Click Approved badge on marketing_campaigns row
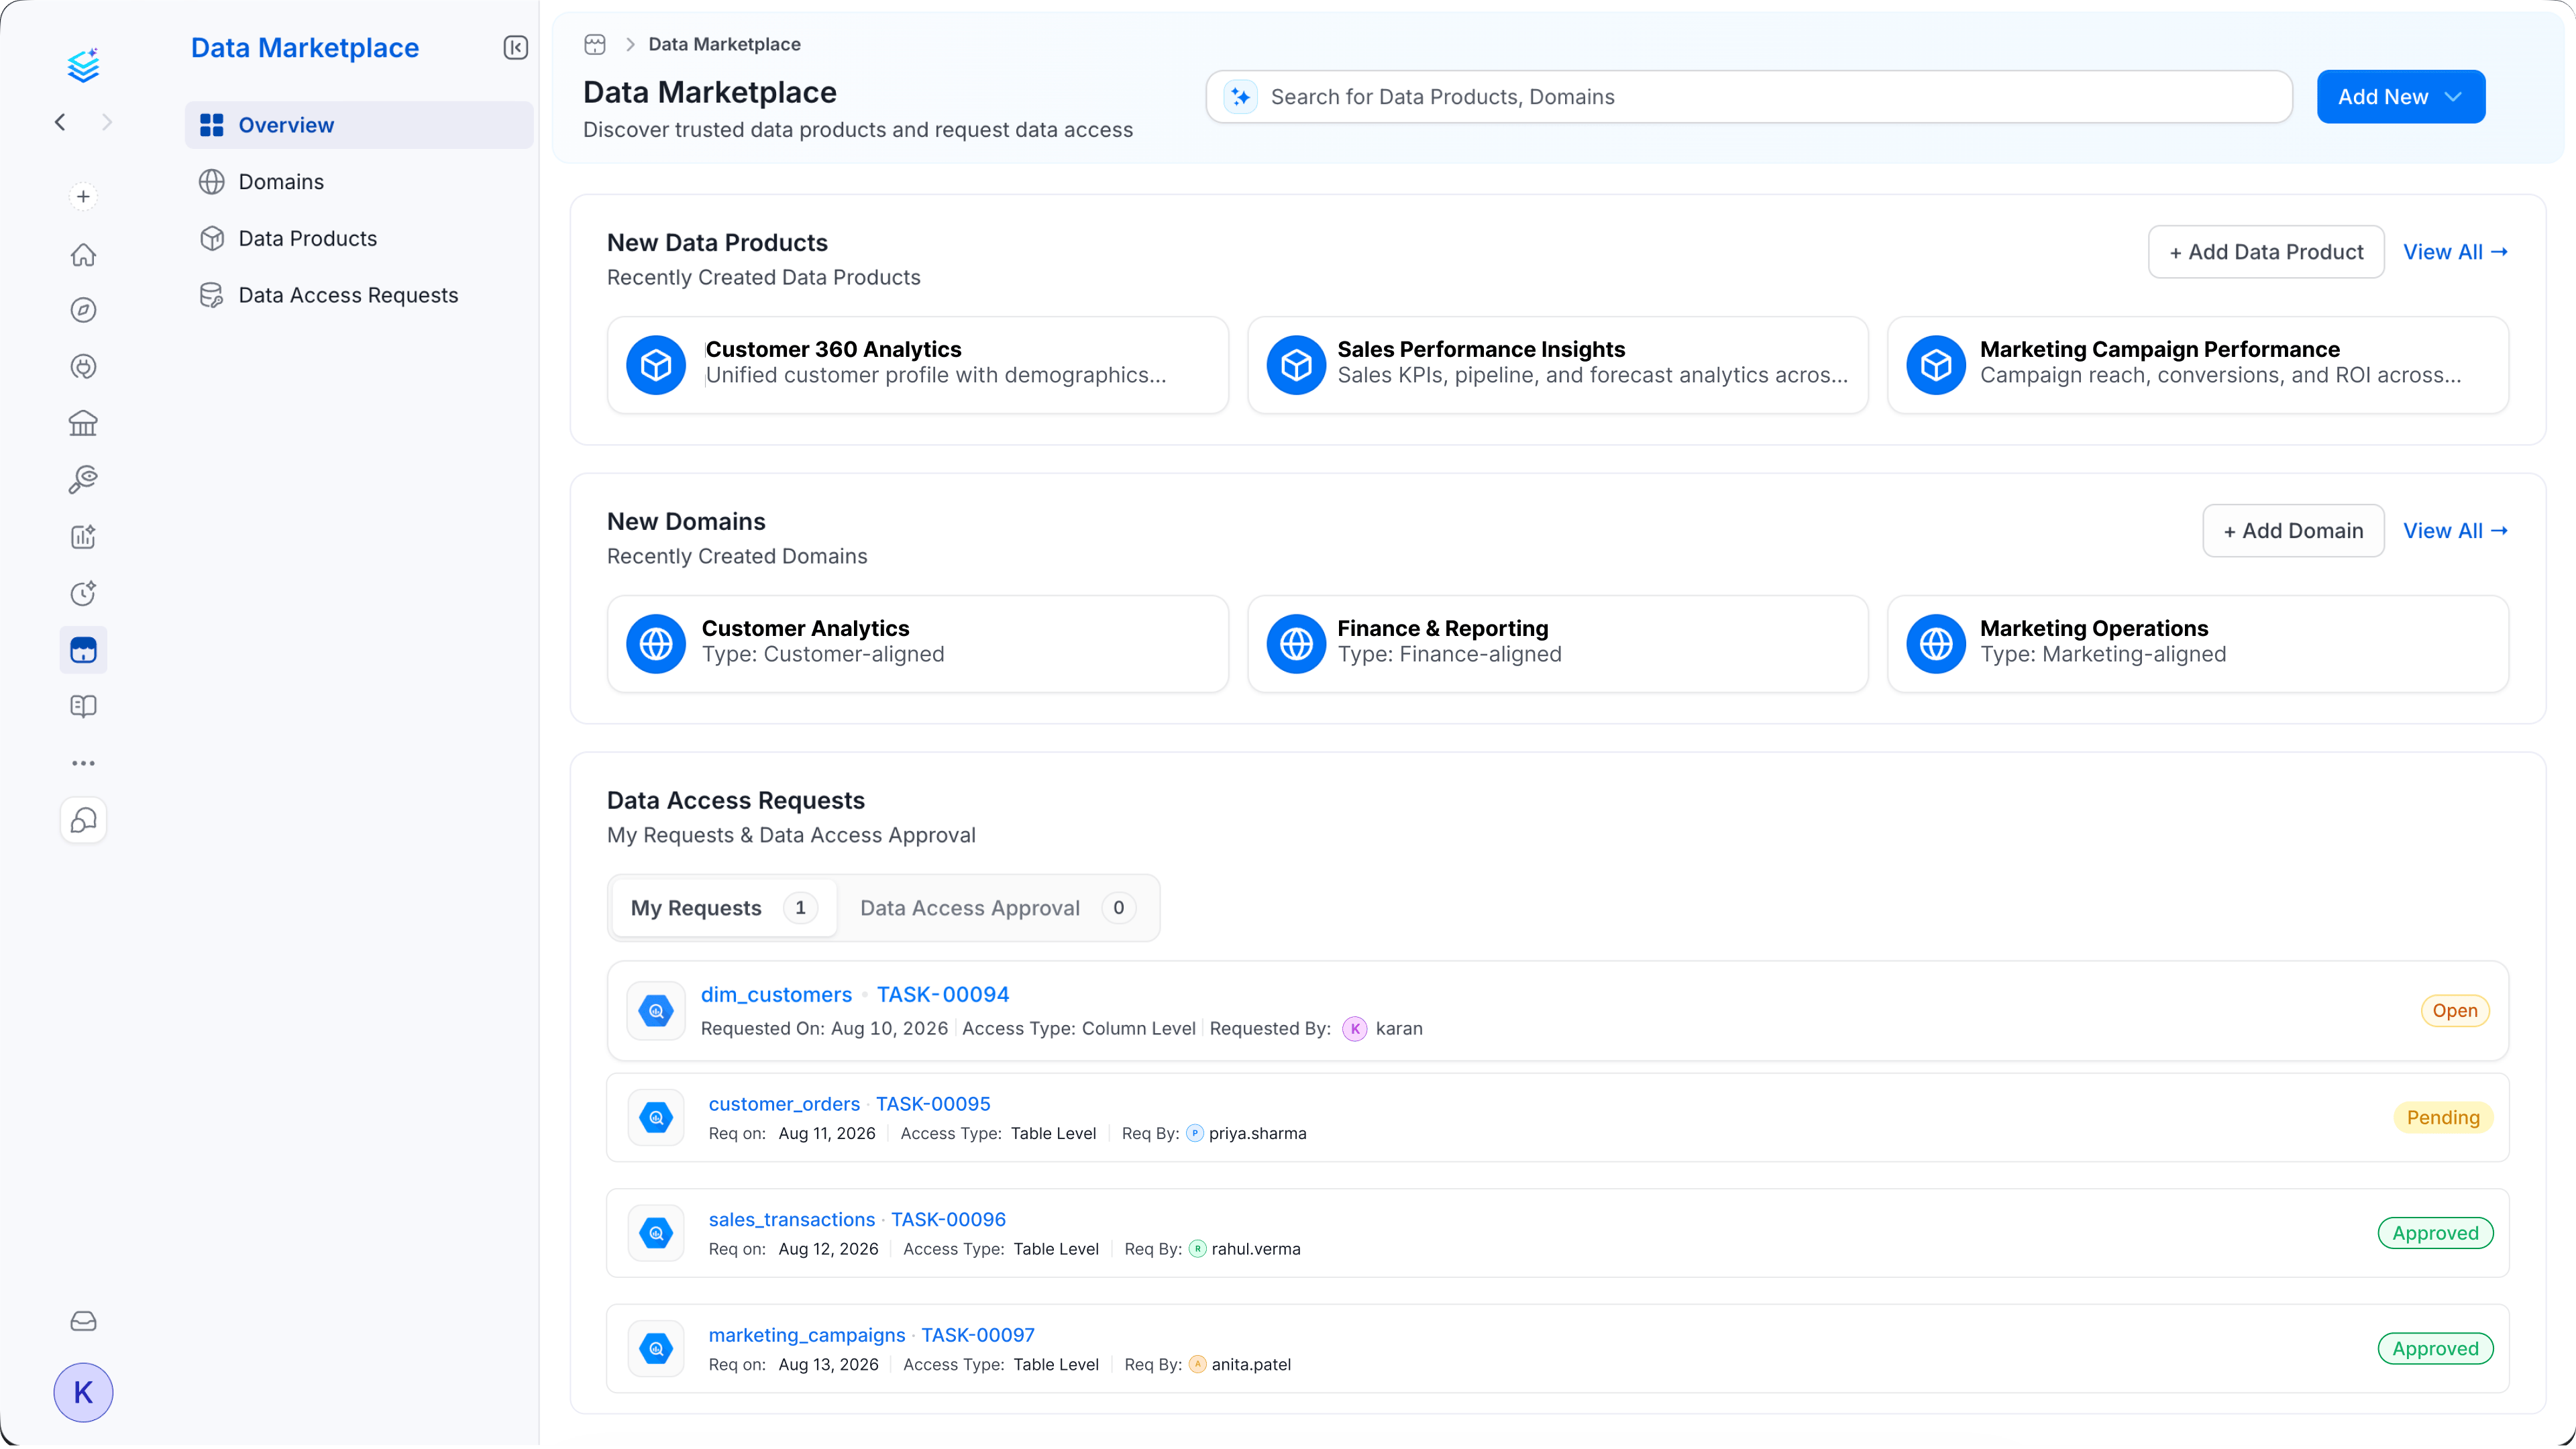This screenshot has width=2576, height=1449. pyautogui.click(x=2435, y=1349)
